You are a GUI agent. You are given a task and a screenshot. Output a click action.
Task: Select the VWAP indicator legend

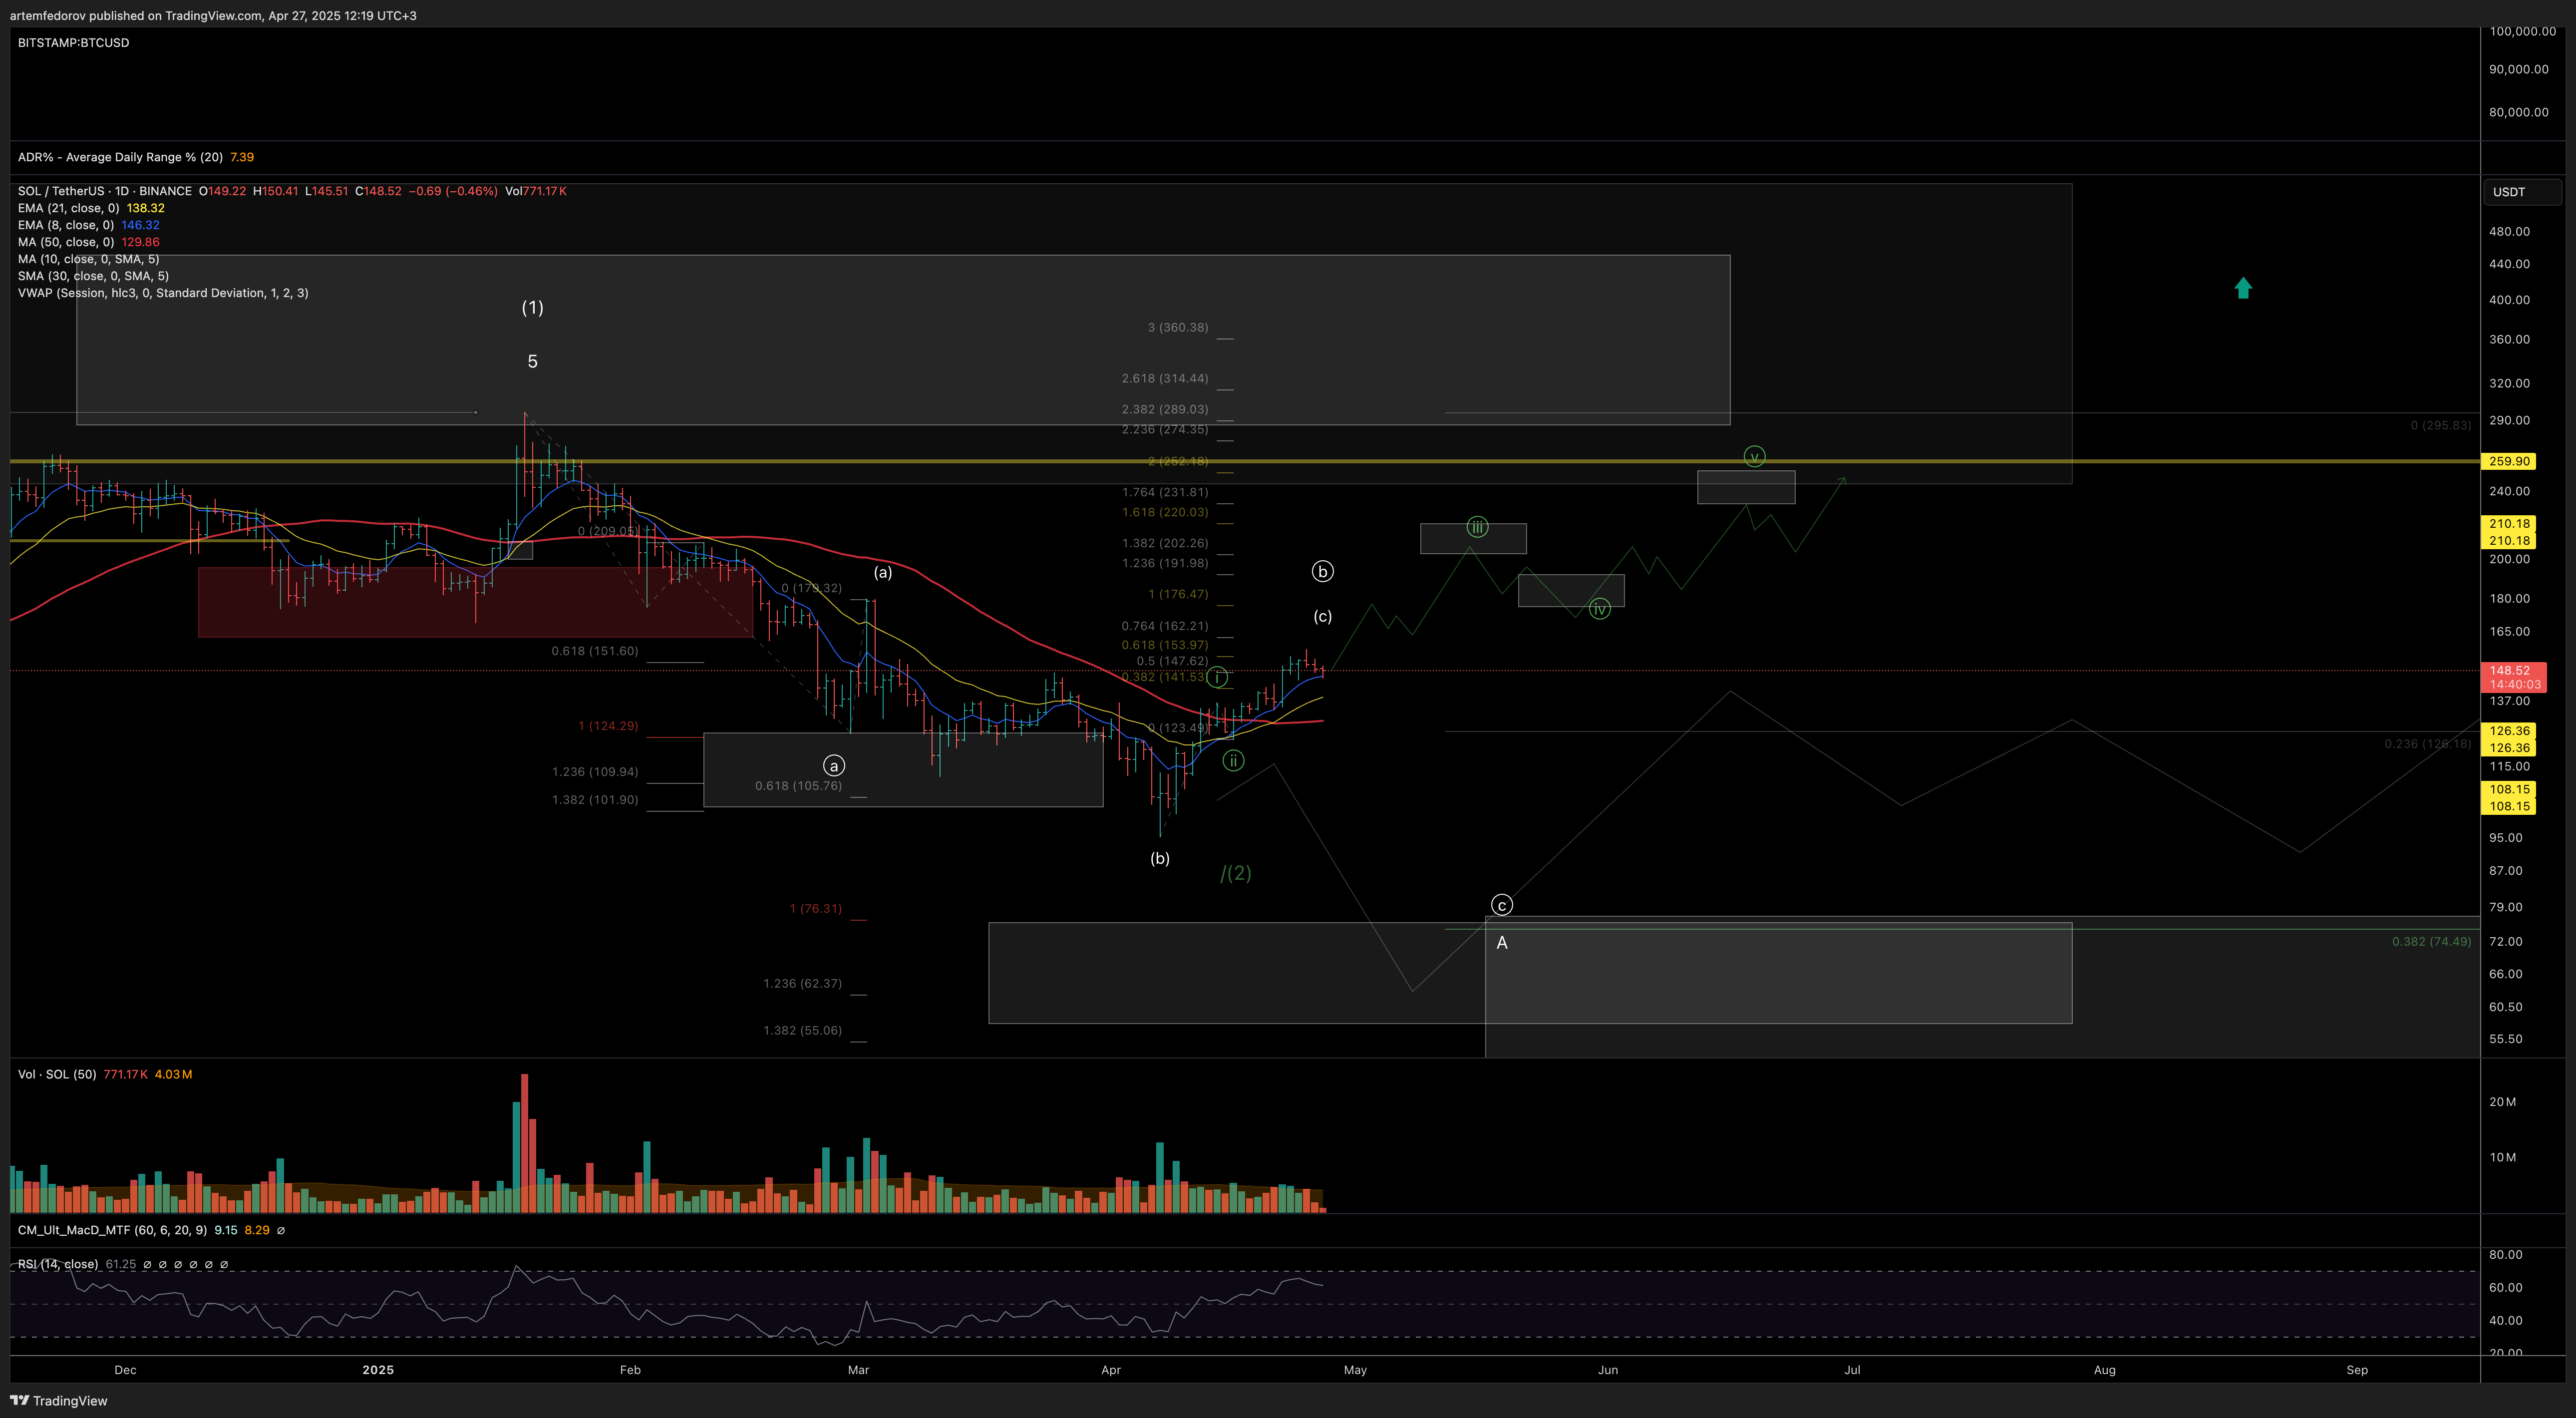(163, 293)
